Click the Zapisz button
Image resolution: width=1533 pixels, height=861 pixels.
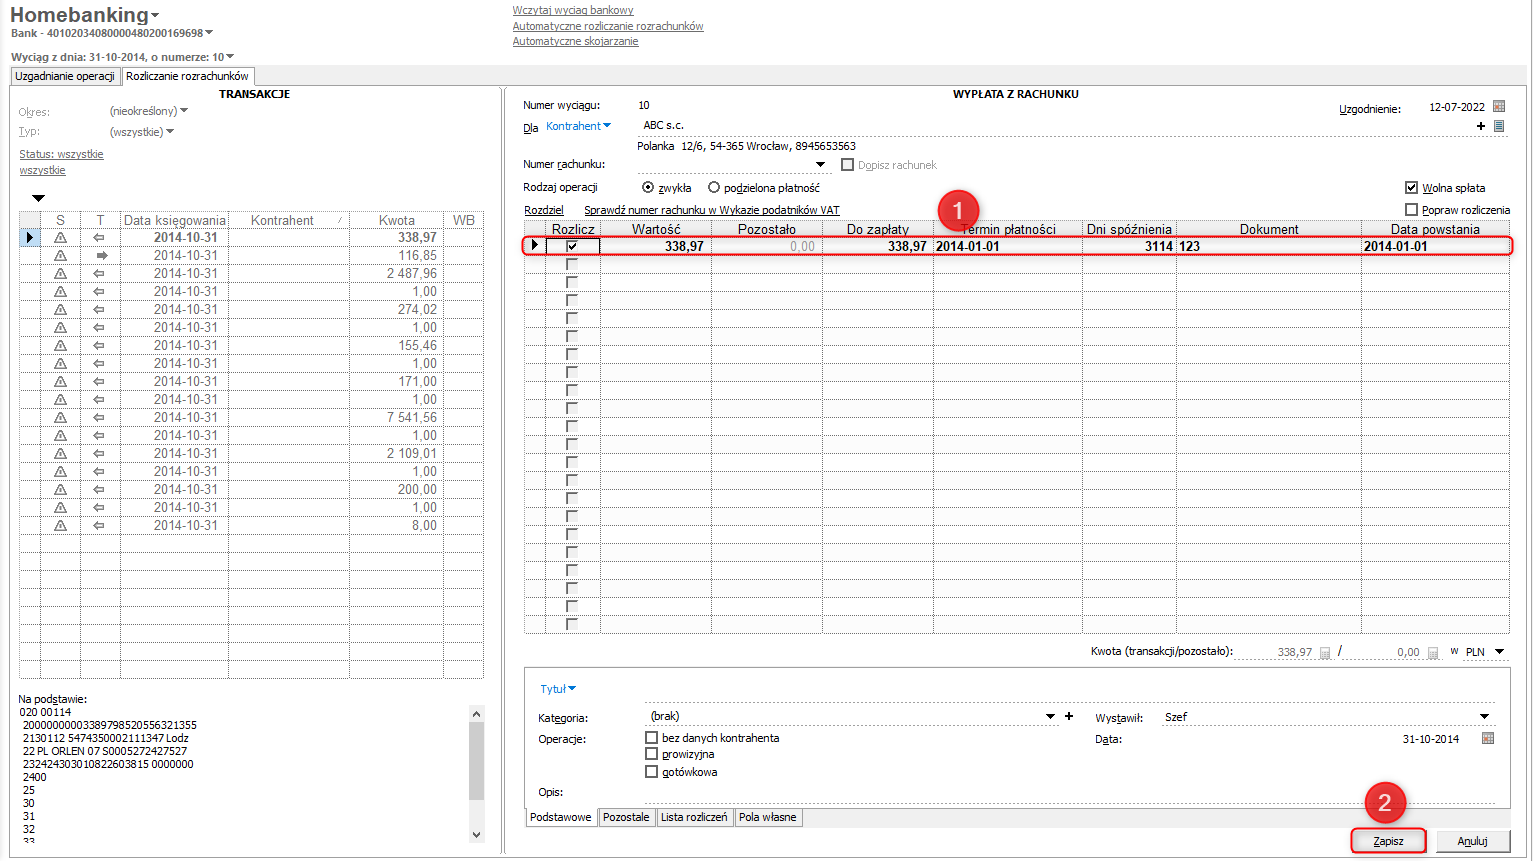pyautogui.click(x=1388, y=841)
